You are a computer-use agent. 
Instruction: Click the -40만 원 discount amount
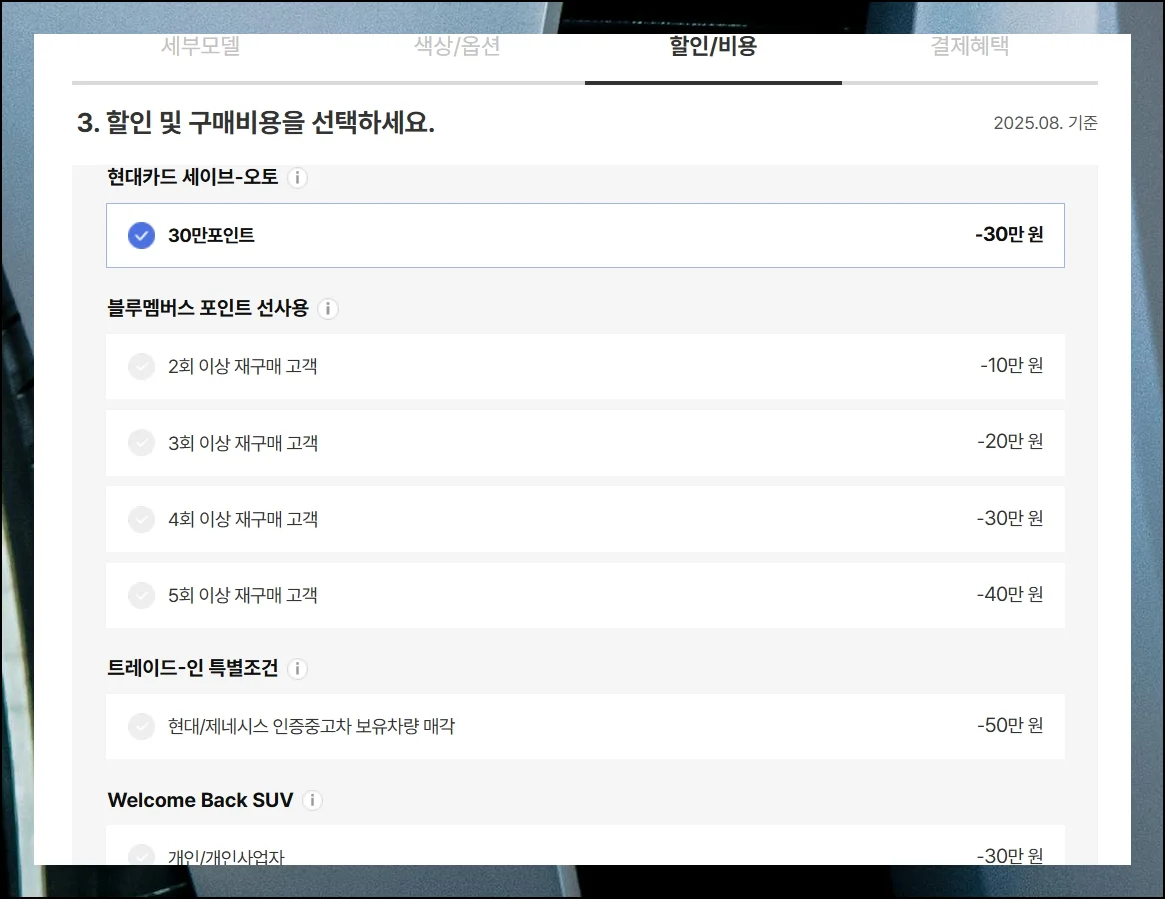click(x=1010, y=595)
